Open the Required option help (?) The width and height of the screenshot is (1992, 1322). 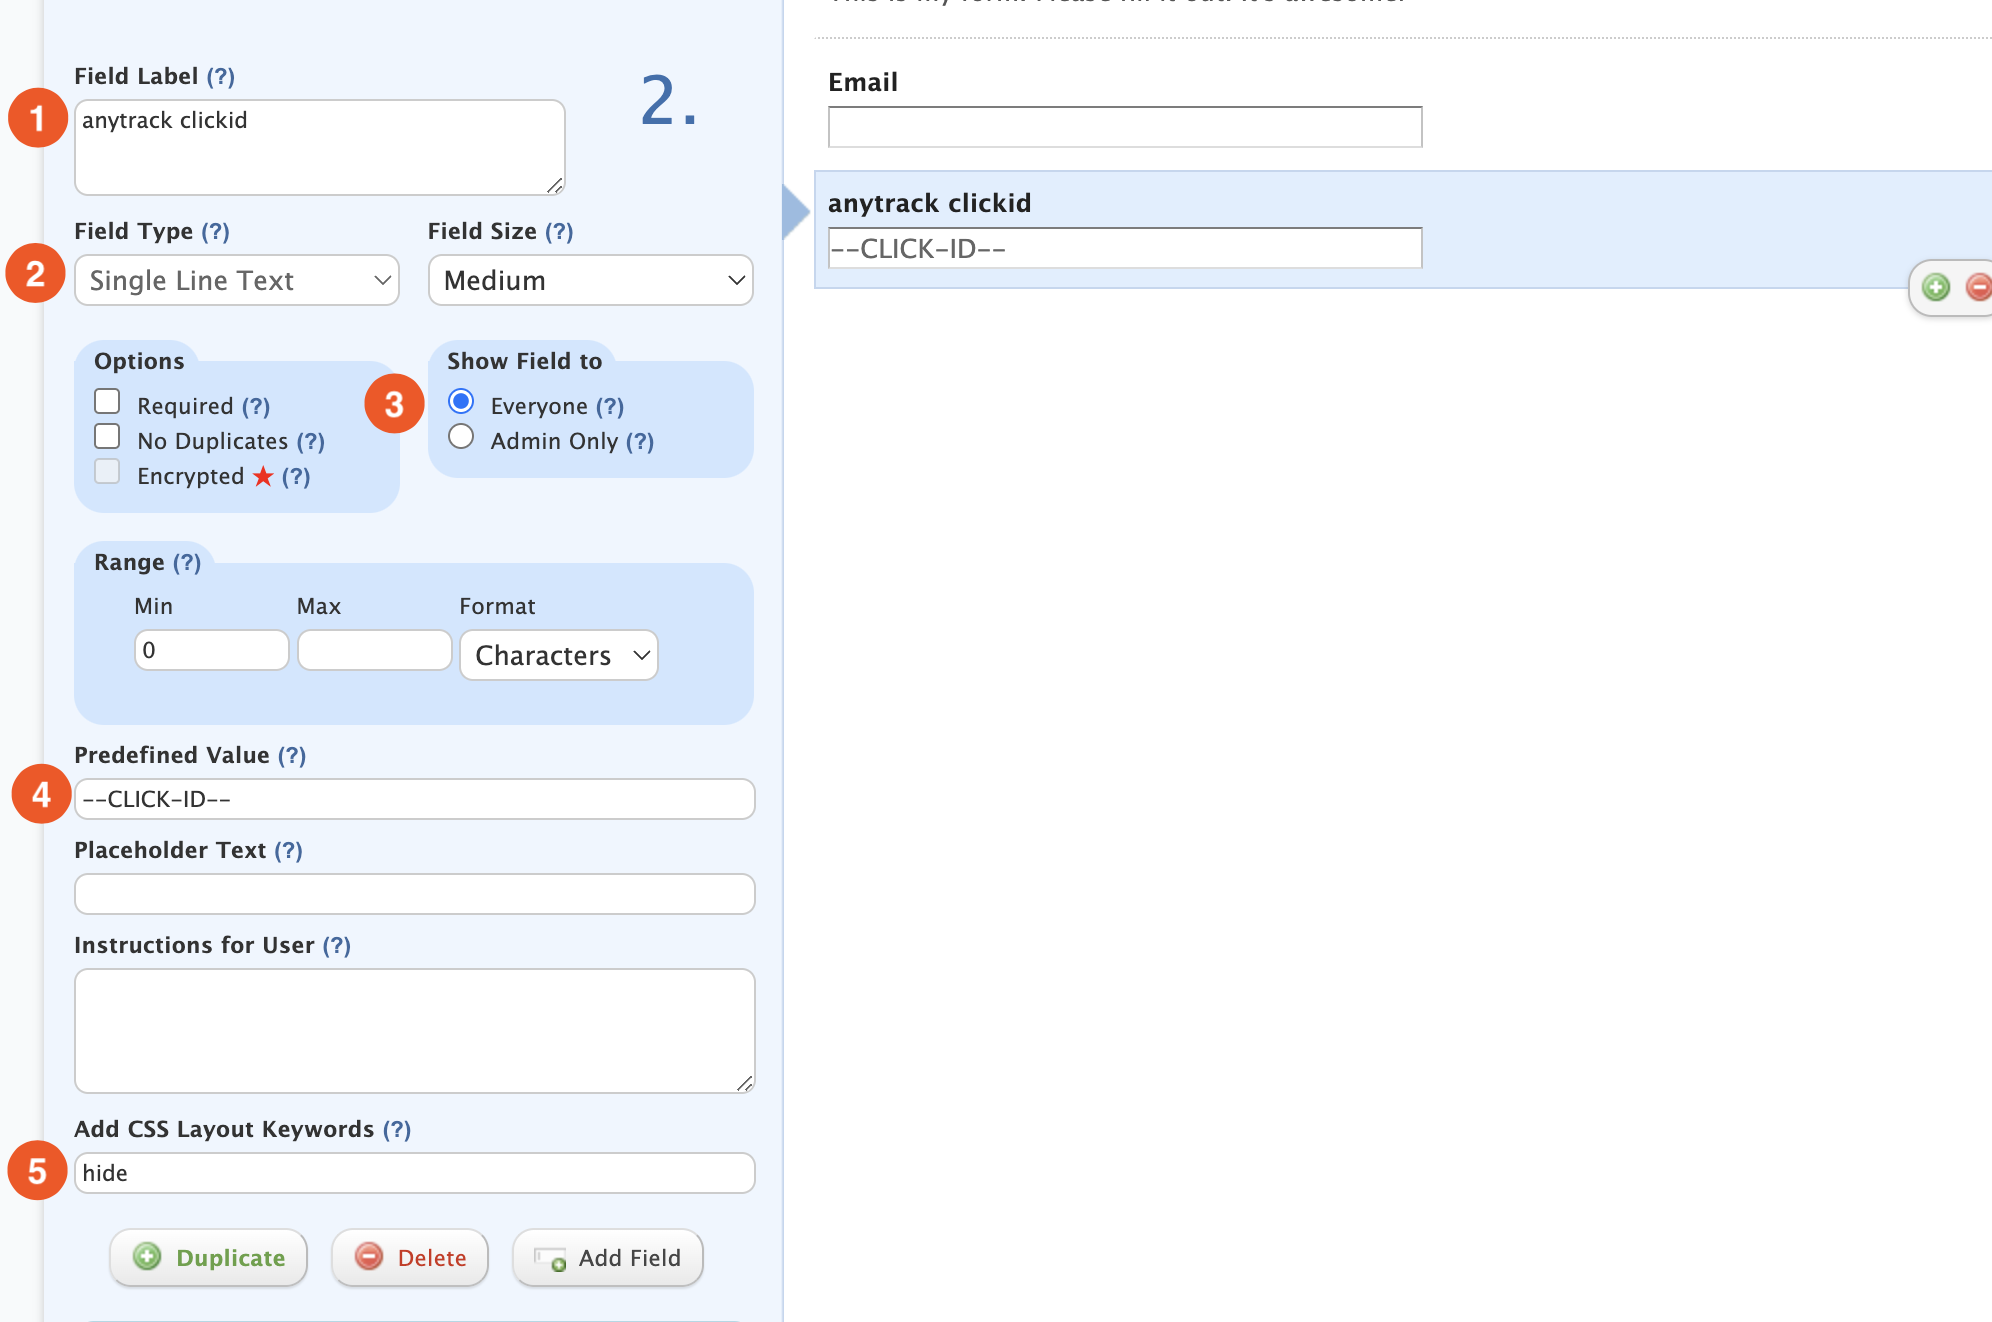pos(256,406)
